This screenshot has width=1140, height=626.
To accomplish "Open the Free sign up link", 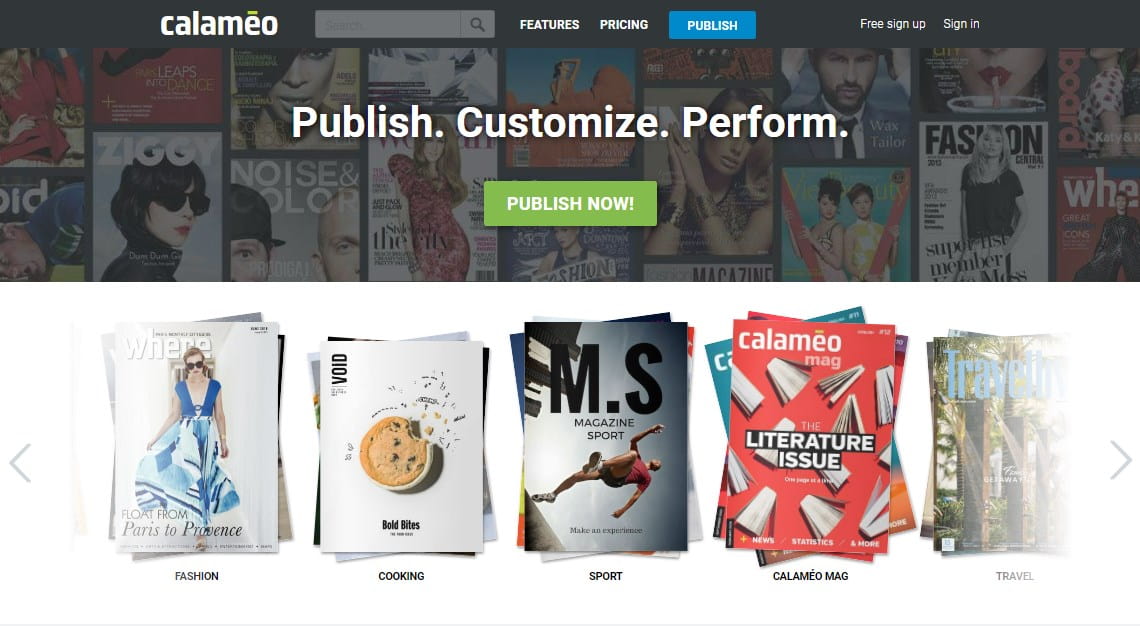I will (893, 24).
